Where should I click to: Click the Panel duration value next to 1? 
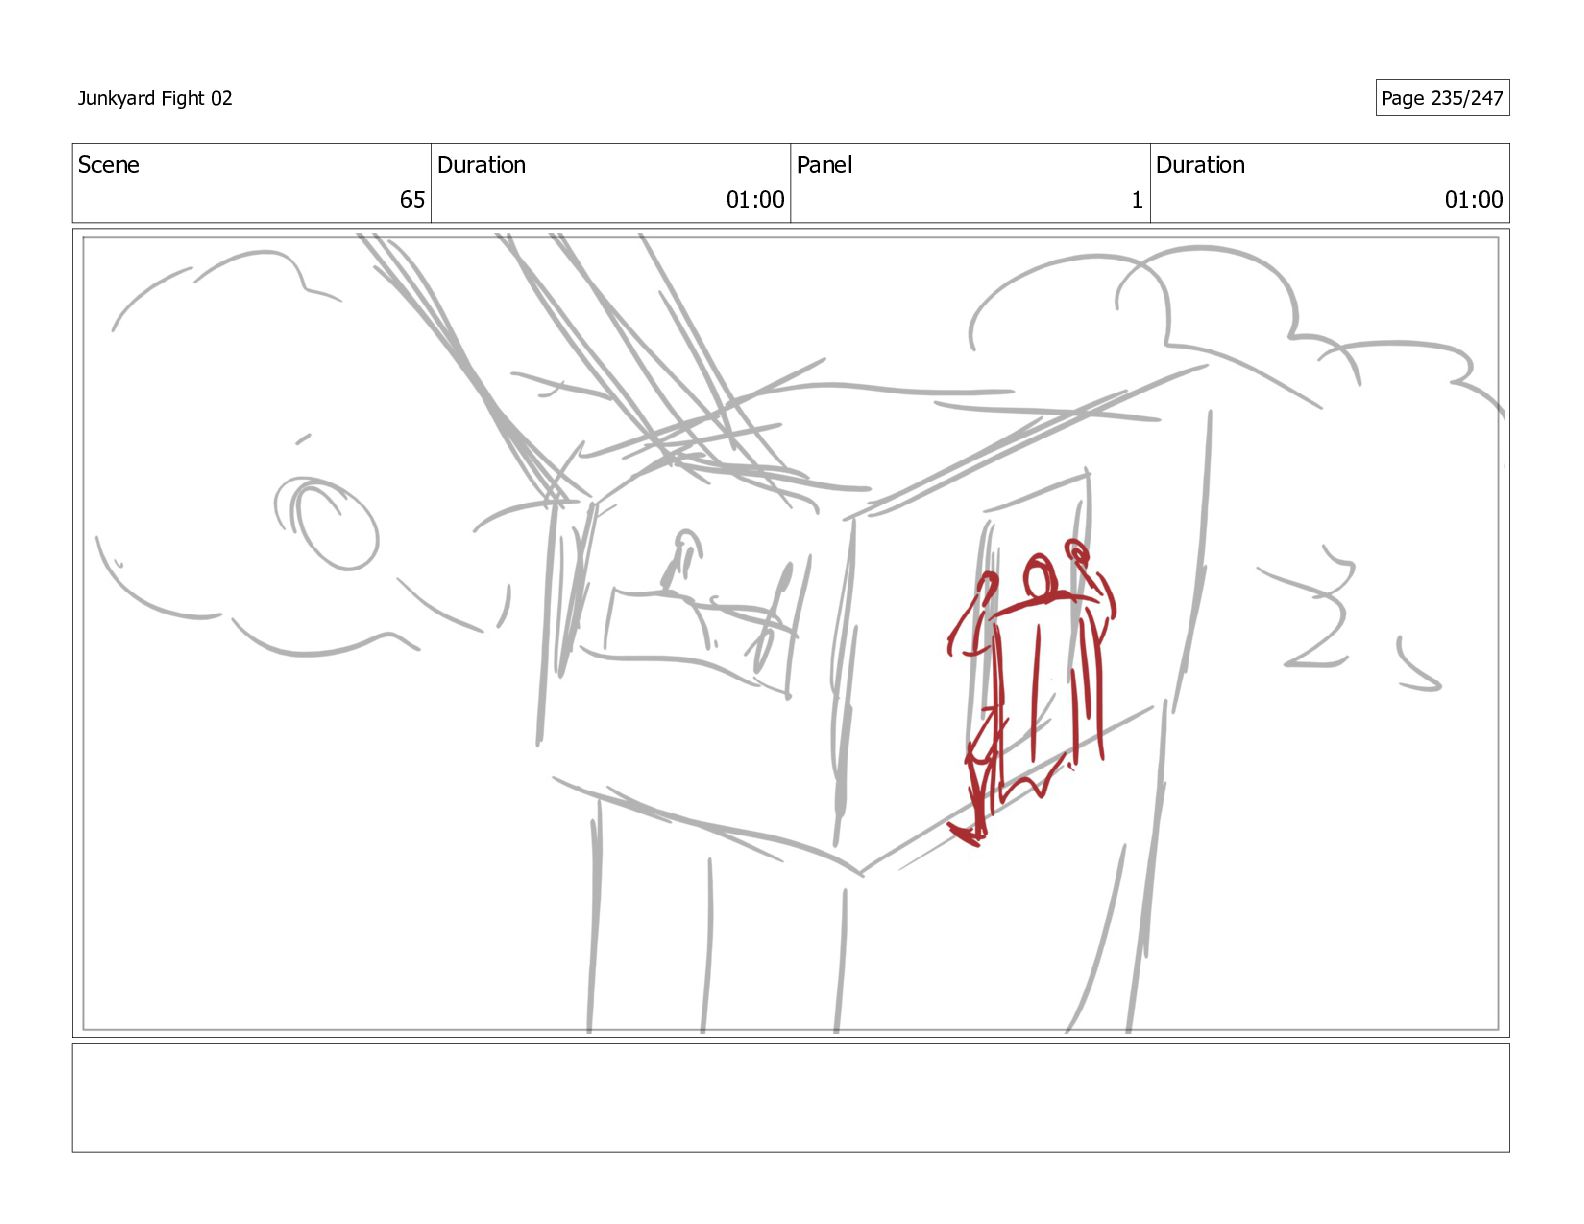tap(1474, 200)
